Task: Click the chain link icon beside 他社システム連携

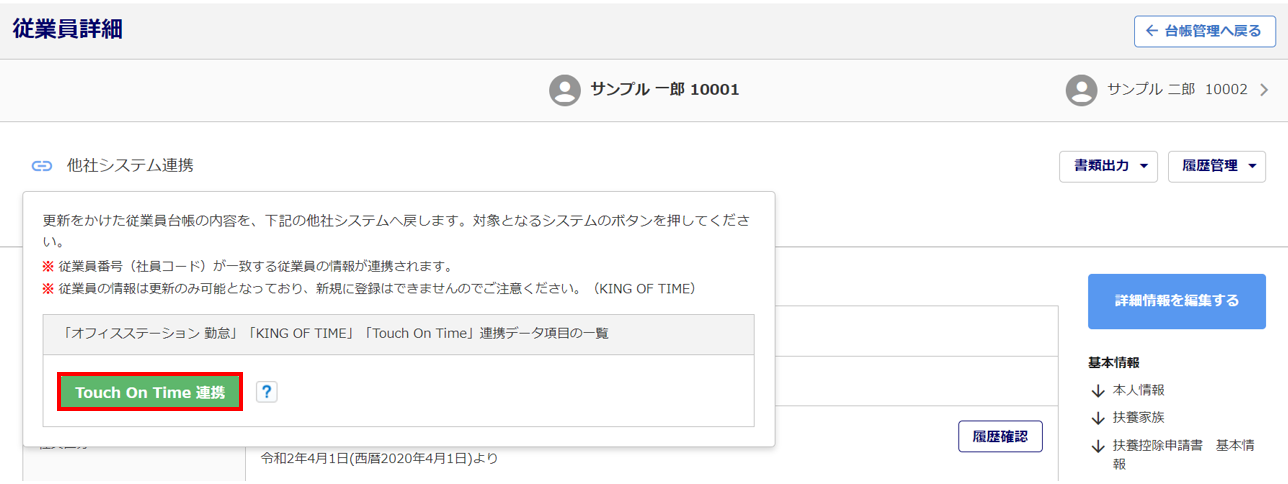Action: tap(42, 166)
